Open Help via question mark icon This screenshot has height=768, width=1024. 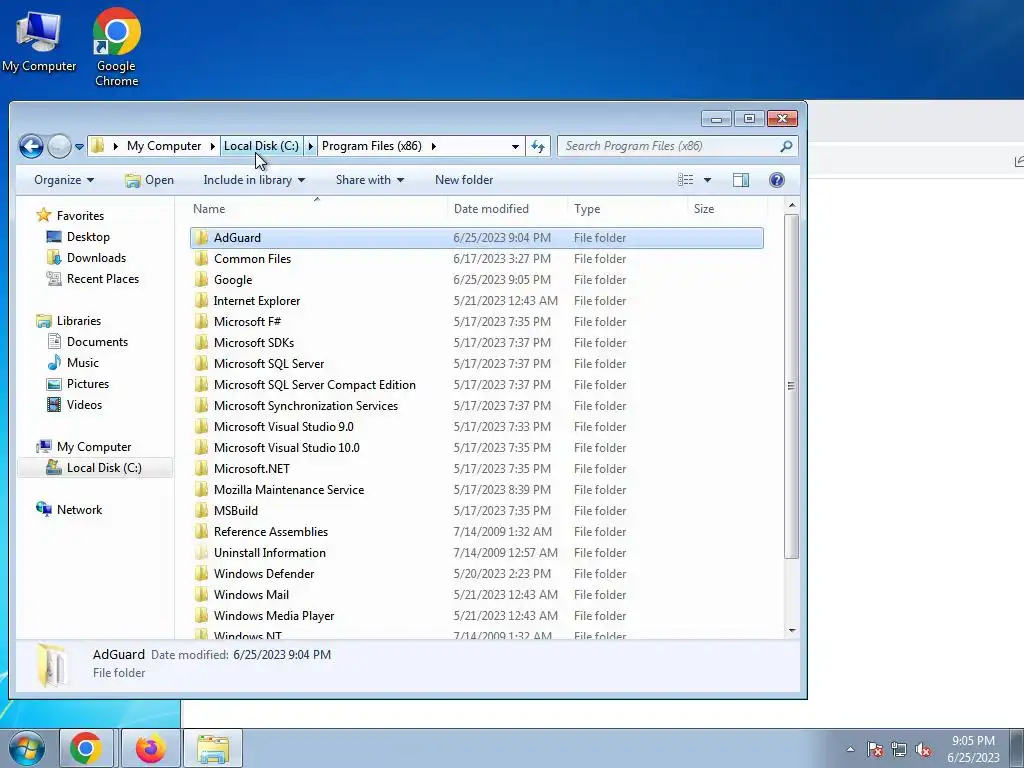click(776, 180)
